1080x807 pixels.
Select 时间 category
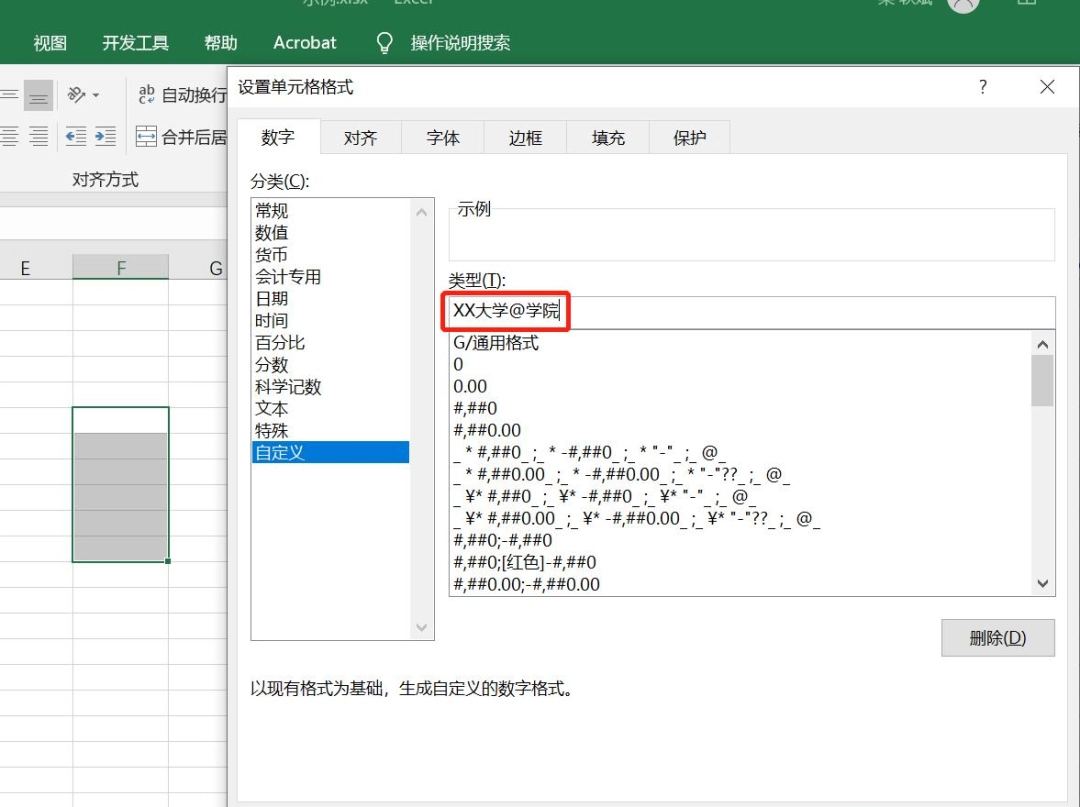tap(331, 321)
